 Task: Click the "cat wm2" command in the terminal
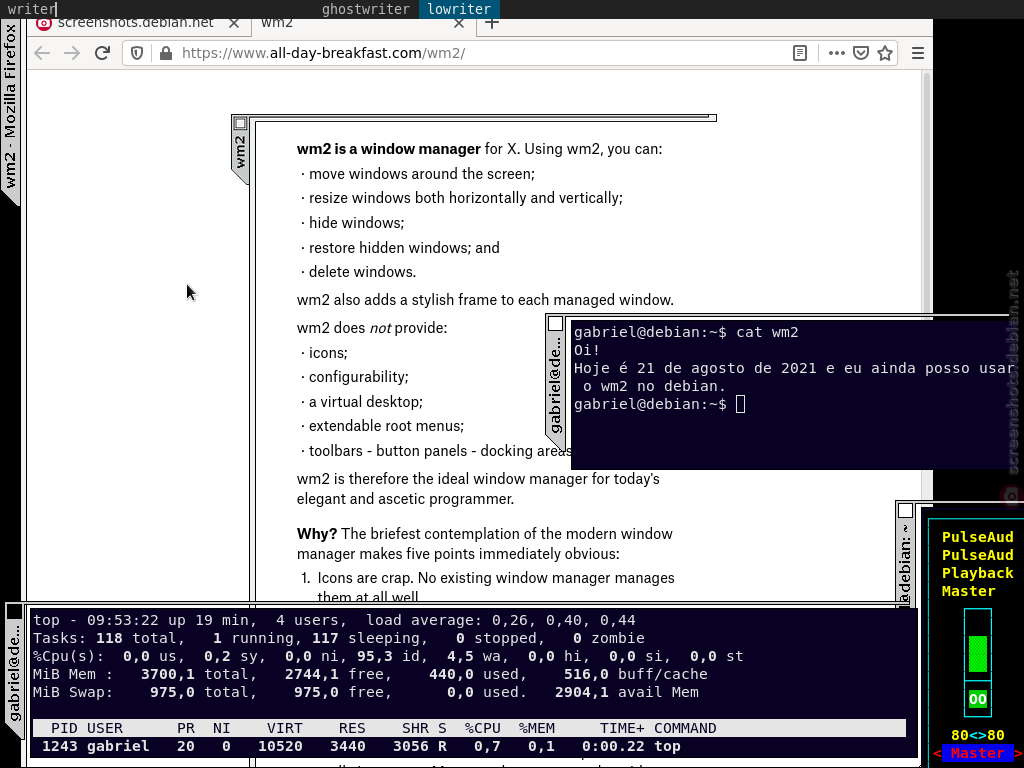pos(767,332)
